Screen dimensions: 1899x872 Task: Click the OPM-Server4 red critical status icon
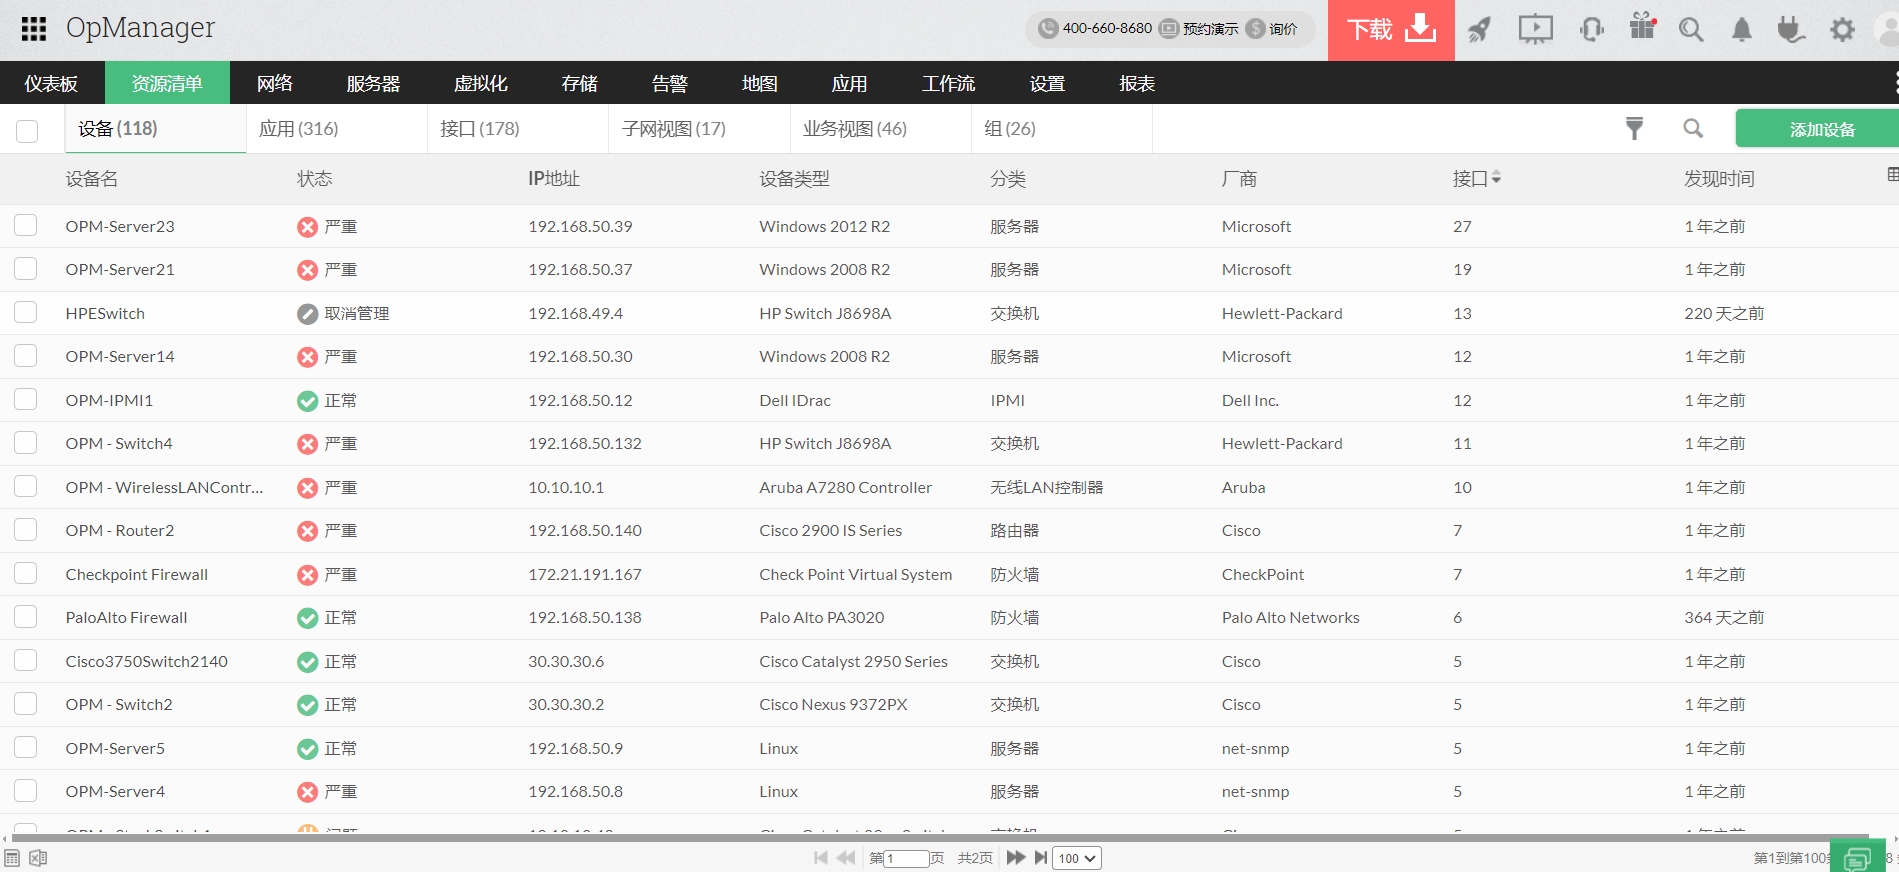click(x=308, y=792)
